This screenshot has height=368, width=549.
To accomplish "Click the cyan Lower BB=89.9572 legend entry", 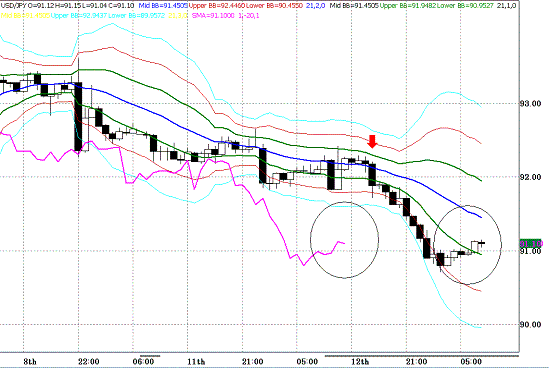I will click(x=137, y=16).
